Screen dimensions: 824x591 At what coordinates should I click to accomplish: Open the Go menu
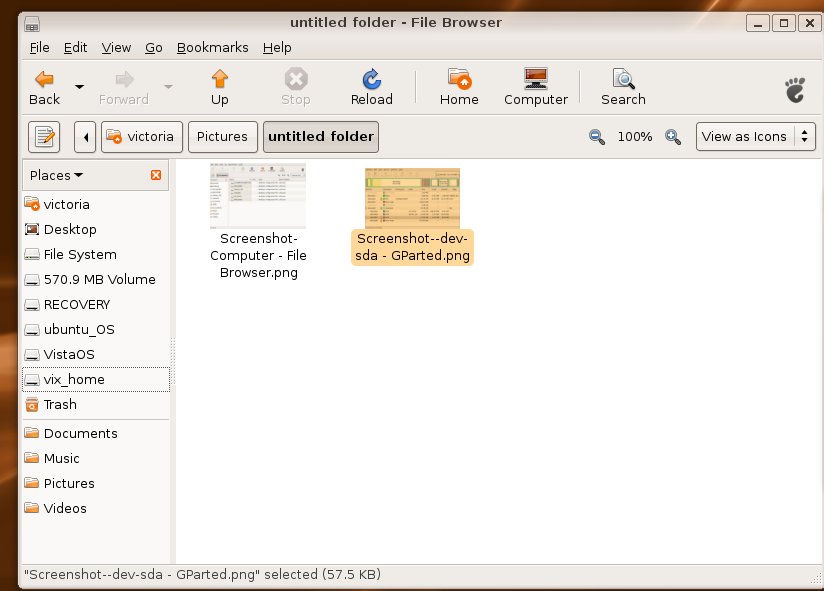point(153,48)
